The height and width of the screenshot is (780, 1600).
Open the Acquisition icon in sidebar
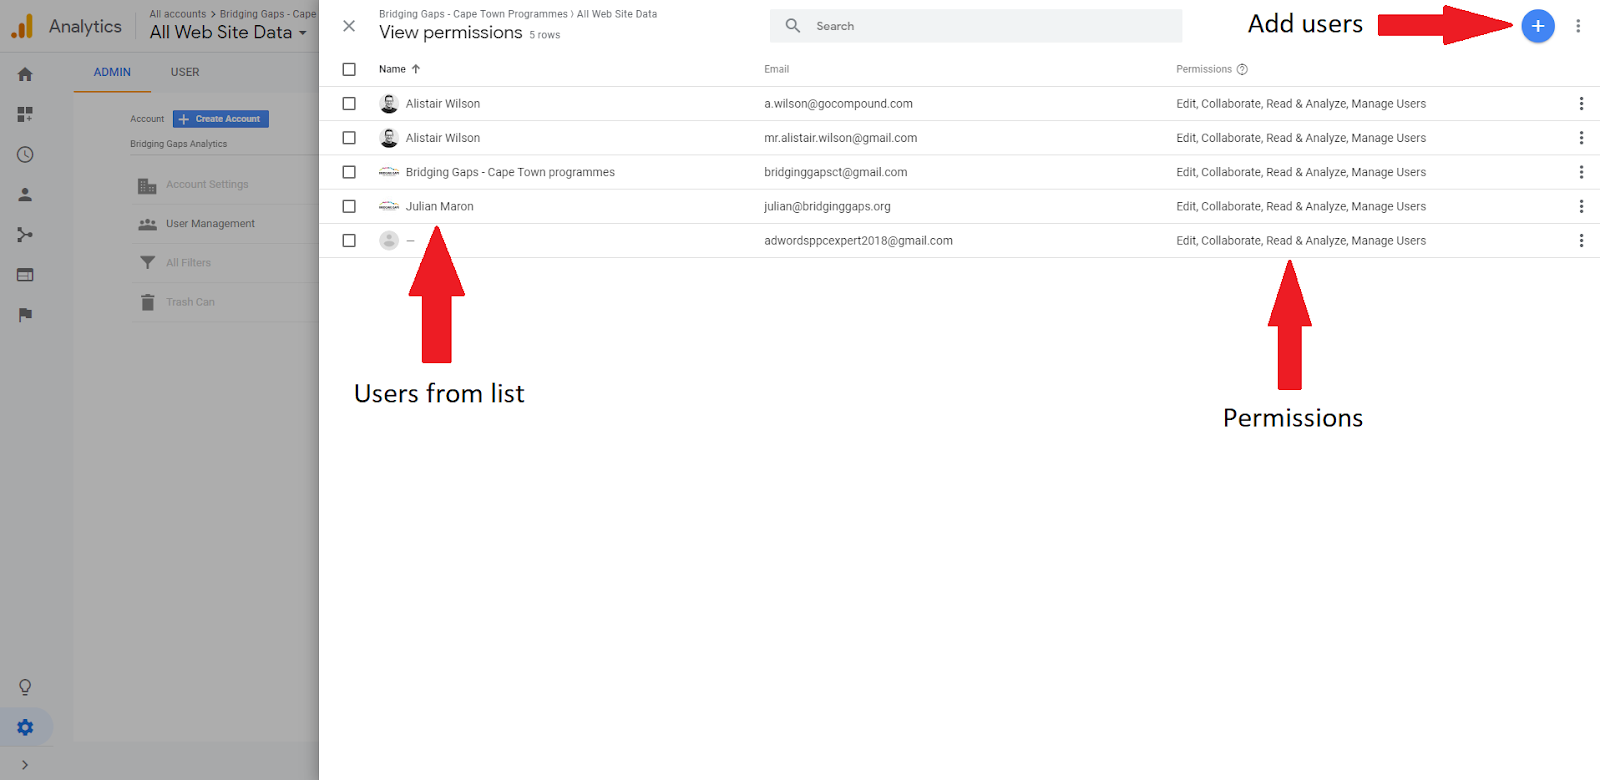pyautogui.click(x=25, y=234)
